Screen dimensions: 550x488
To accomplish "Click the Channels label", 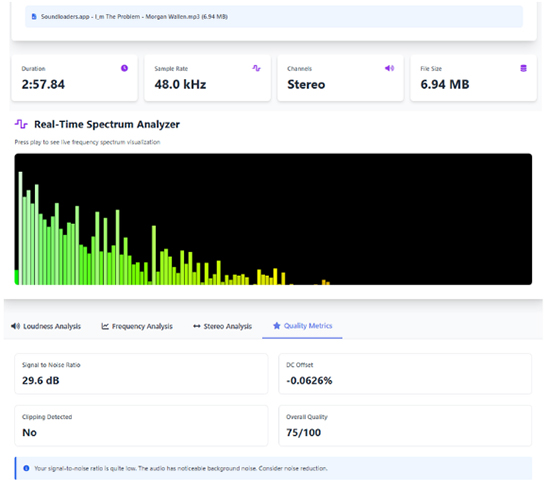I will 300,69.
